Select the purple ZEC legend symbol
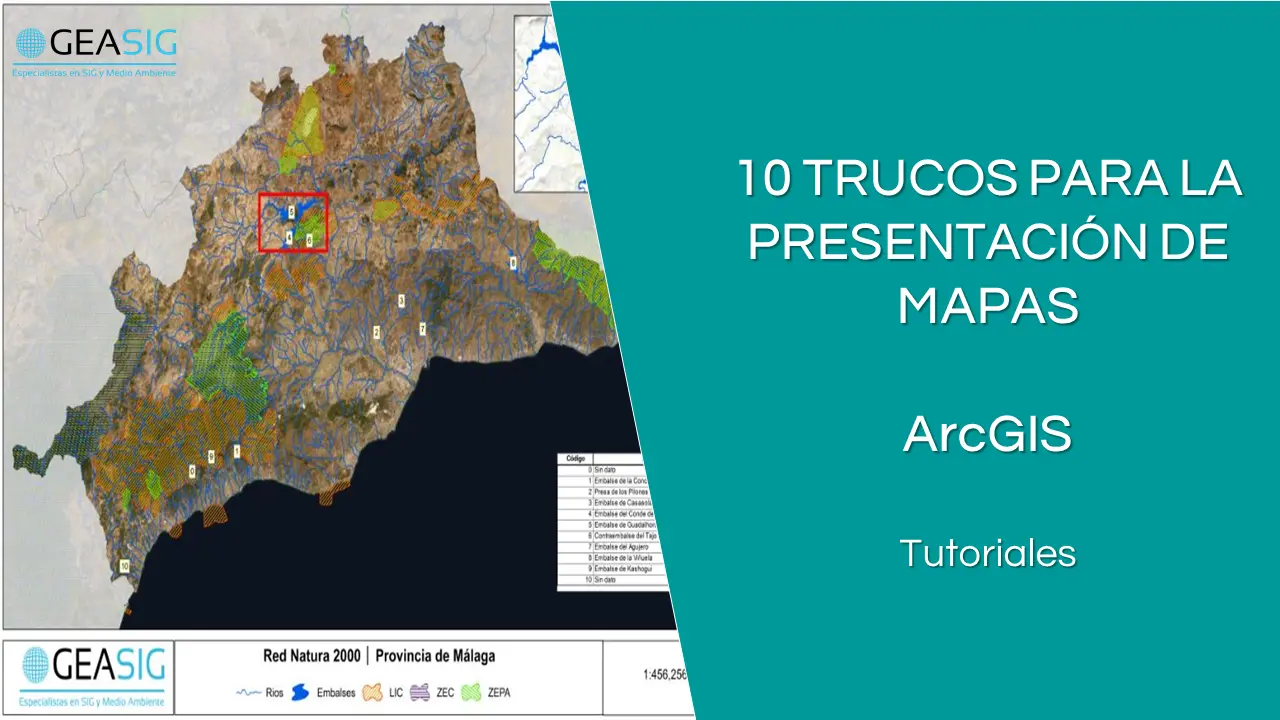Image resolution: width=1280 pixels, height=720 pixels. click(x=421, y=692)
